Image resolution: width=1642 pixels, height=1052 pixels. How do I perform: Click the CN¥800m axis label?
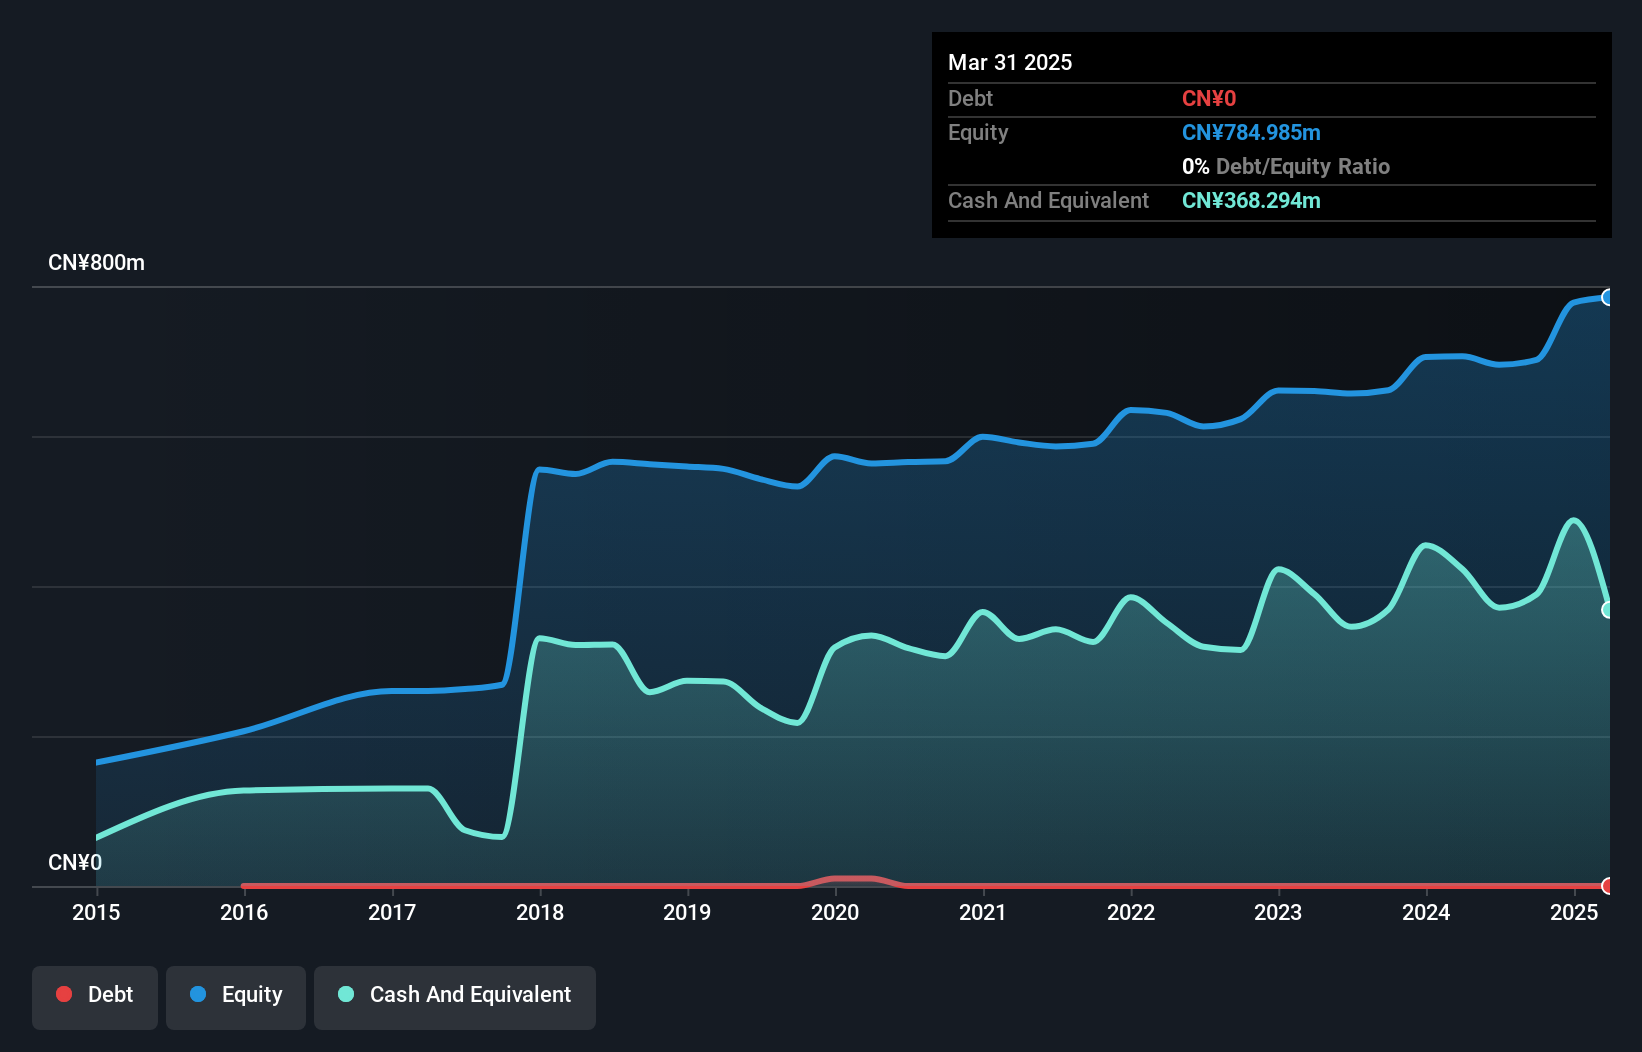(96, 263)
